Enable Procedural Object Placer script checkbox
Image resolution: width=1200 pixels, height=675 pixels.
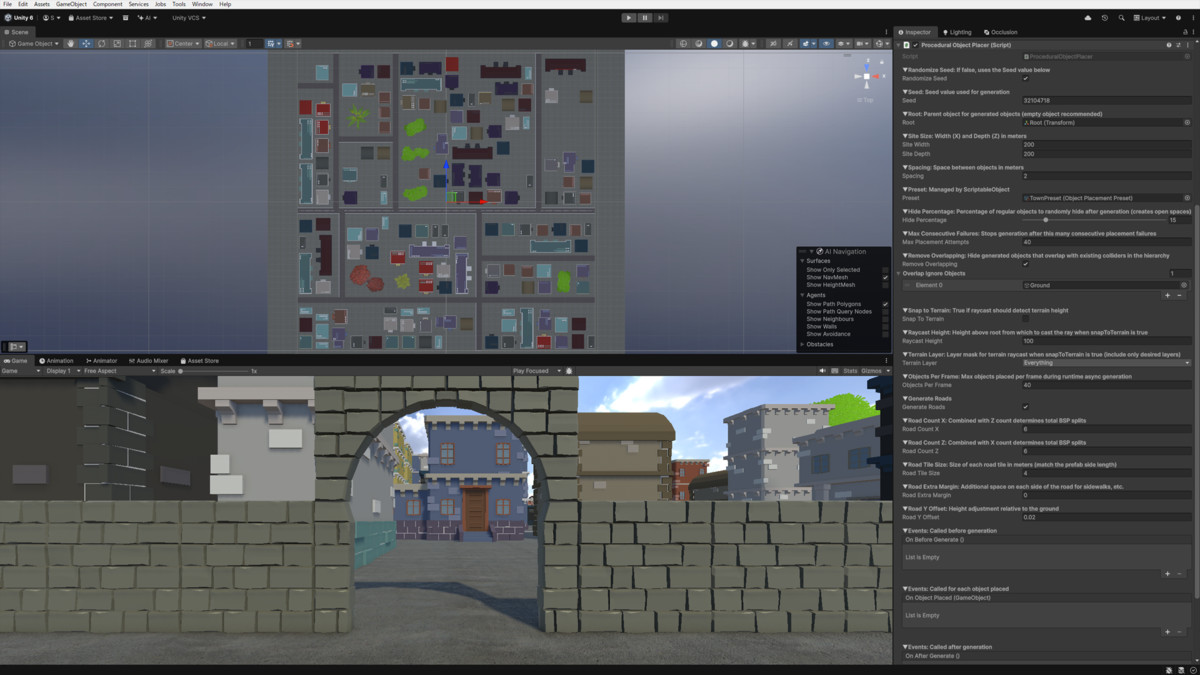[x=916, y=45]
